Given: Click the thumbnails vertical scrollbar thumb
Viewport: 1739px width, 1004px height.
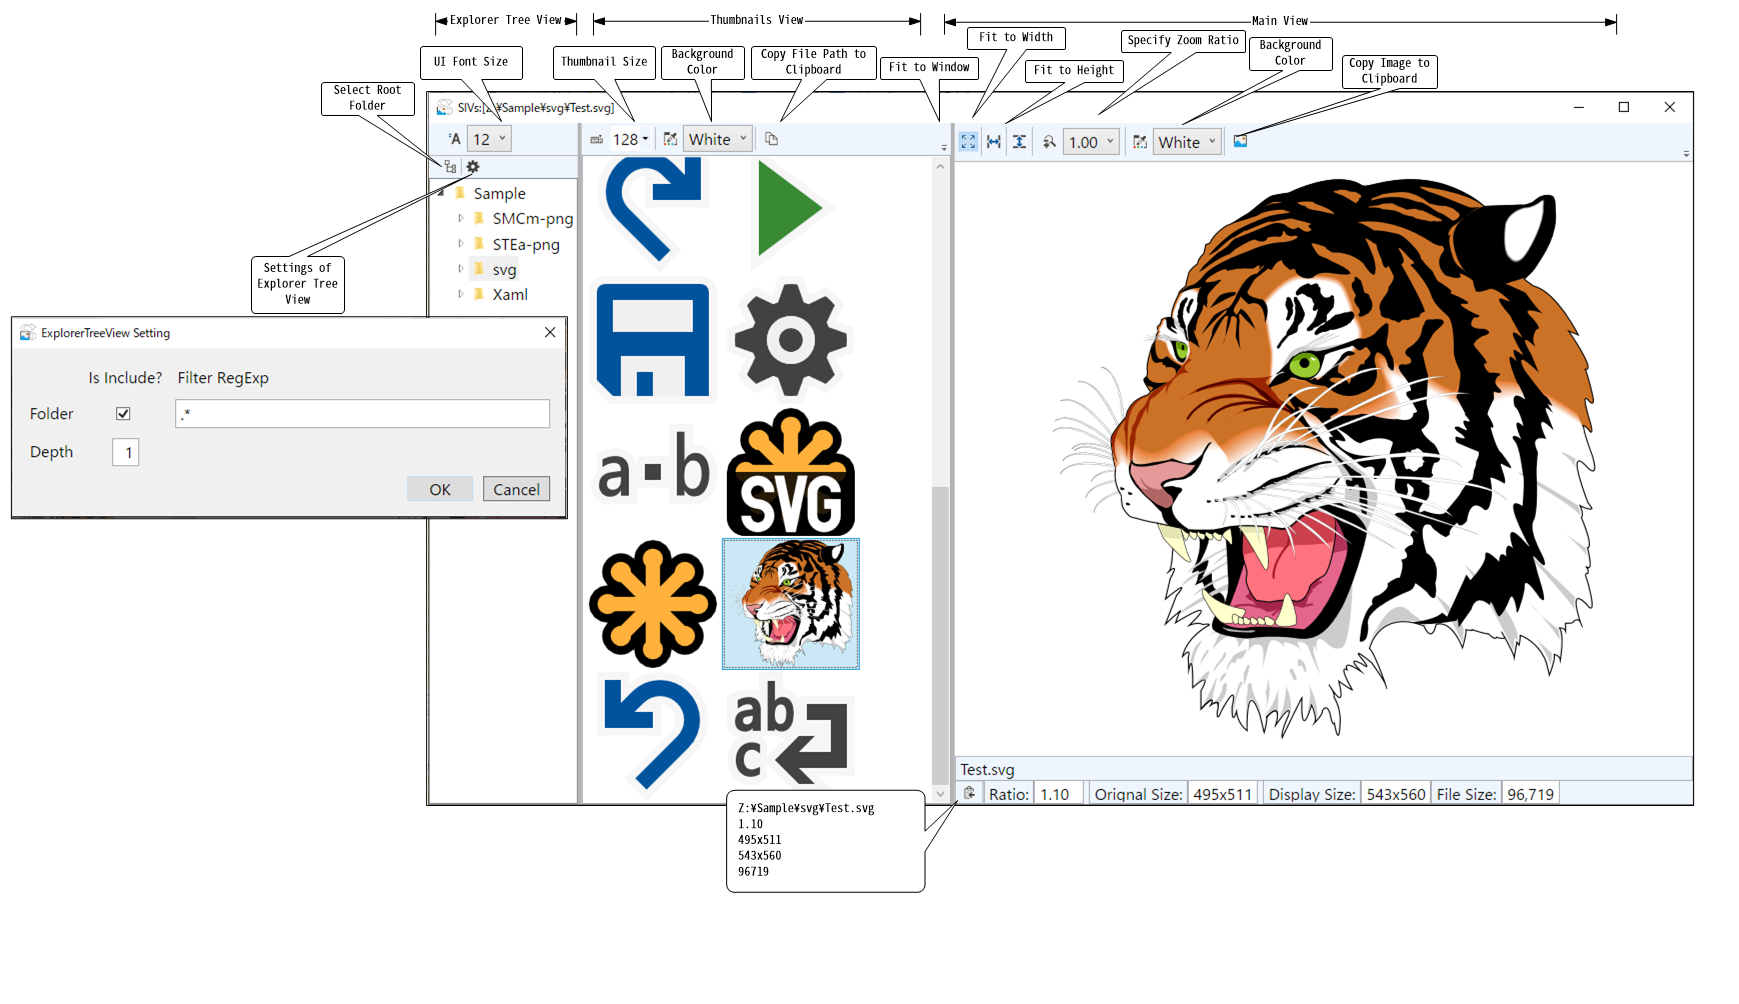Looking at the screenshot, I should (940, 636).
